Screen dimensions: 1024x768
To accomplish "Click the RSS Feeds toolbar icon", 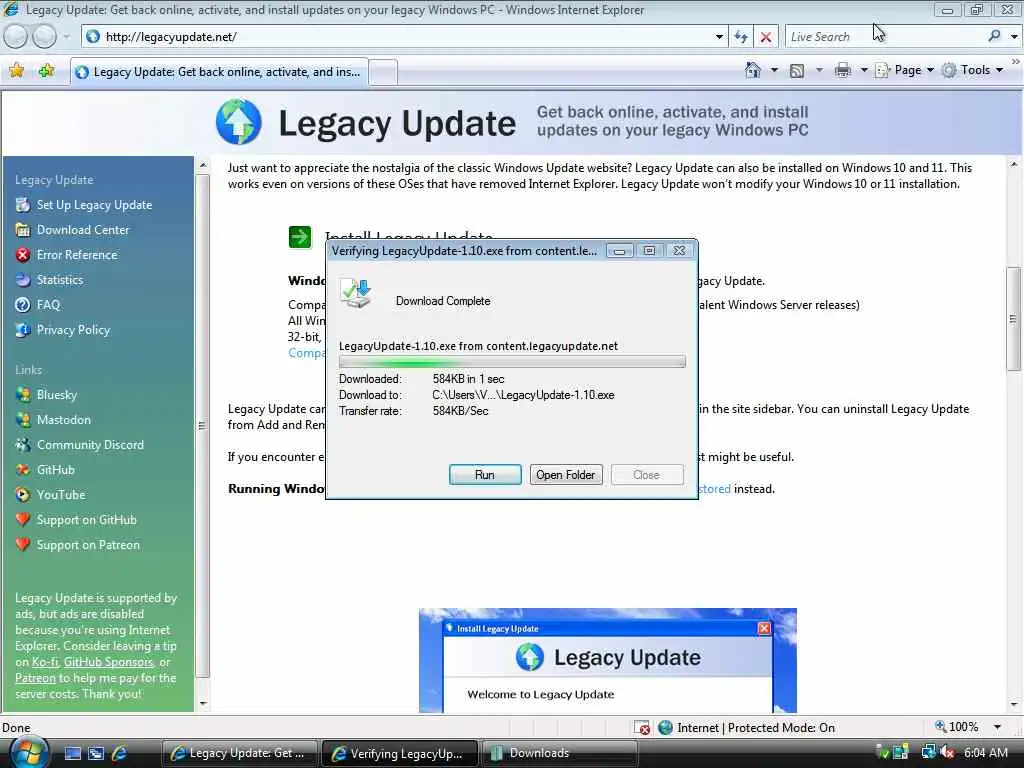I will tap(797, 71).
